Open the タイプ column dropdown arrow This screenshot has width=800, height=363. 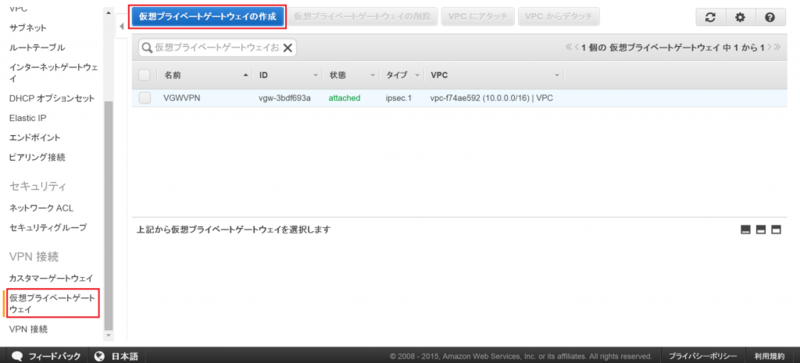[x=417, y=76]
